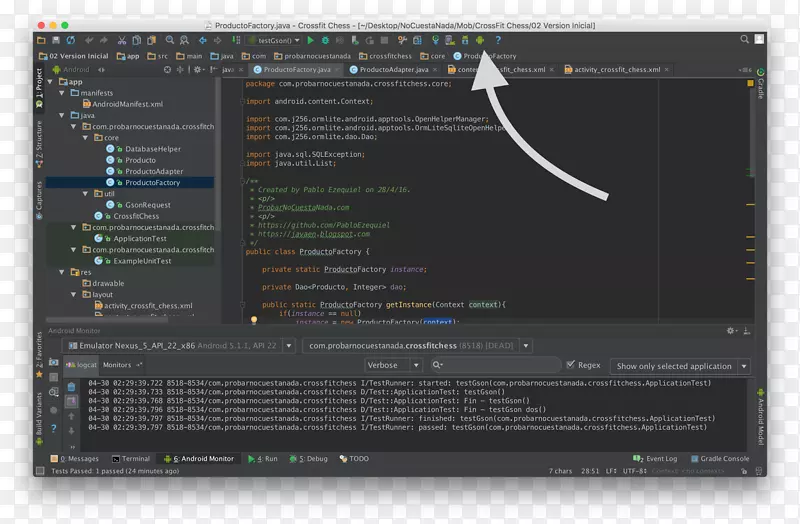Viewport: 800px width, 524px height.
Task: Open the Verbose log level dropdown
Action: point(388,366)
